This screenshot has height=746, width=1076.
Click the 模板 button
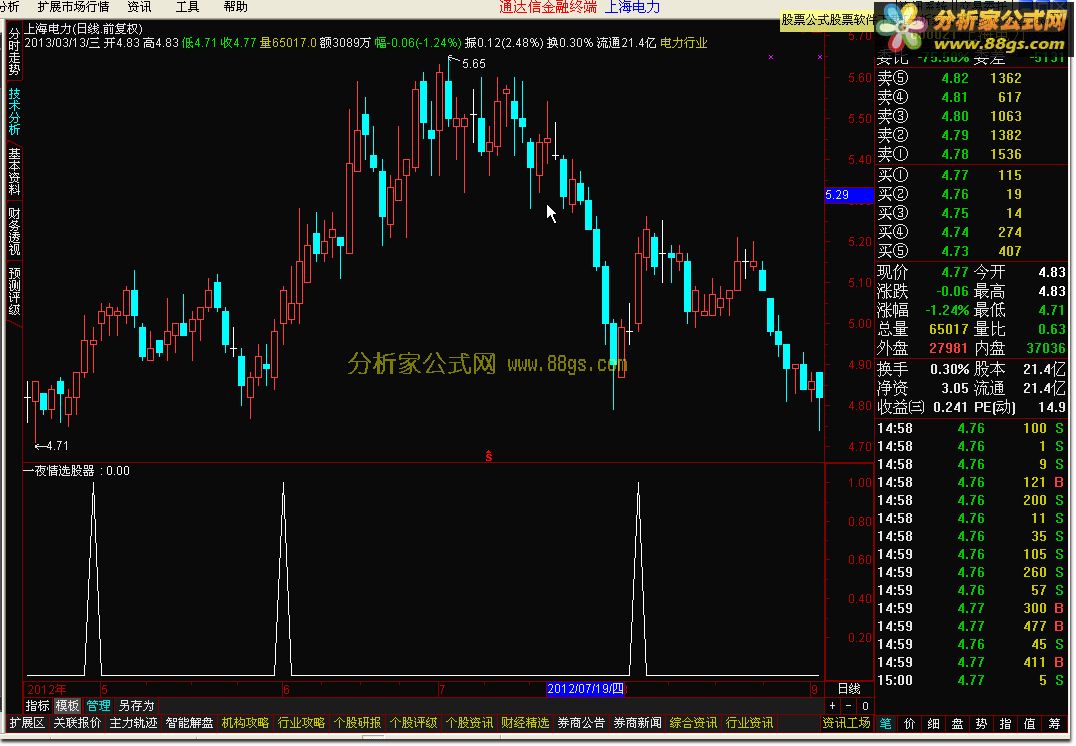click(67, 706)
